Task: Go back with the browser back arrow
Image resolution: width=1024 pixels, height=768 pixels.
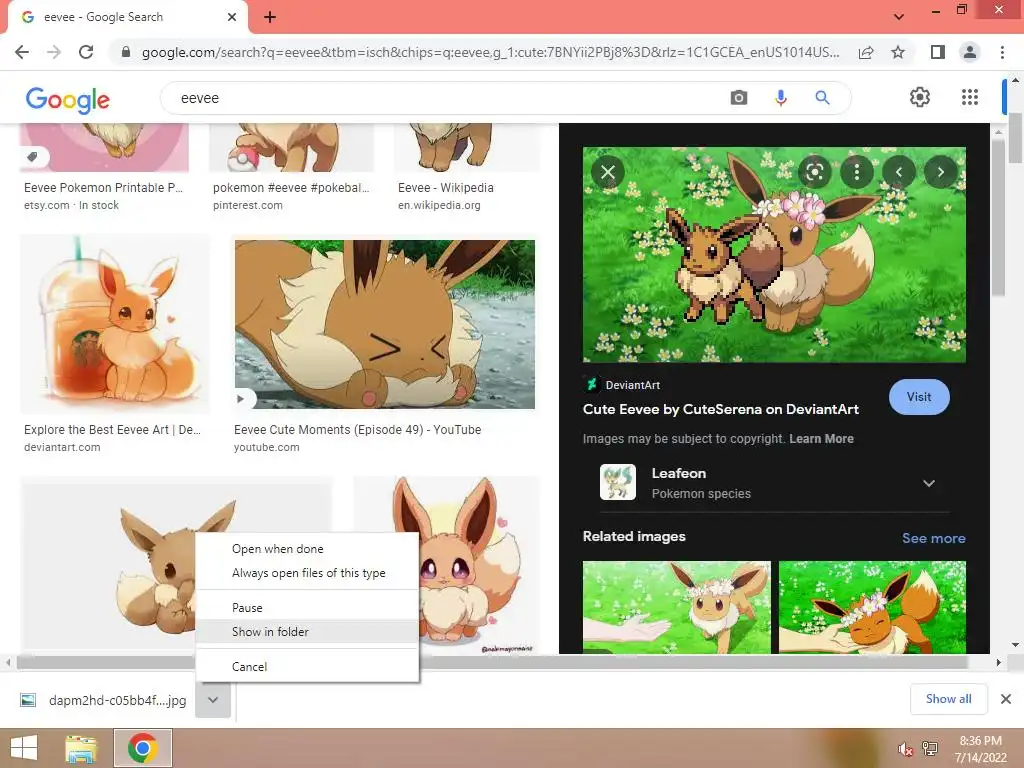Action: point(22,52)
